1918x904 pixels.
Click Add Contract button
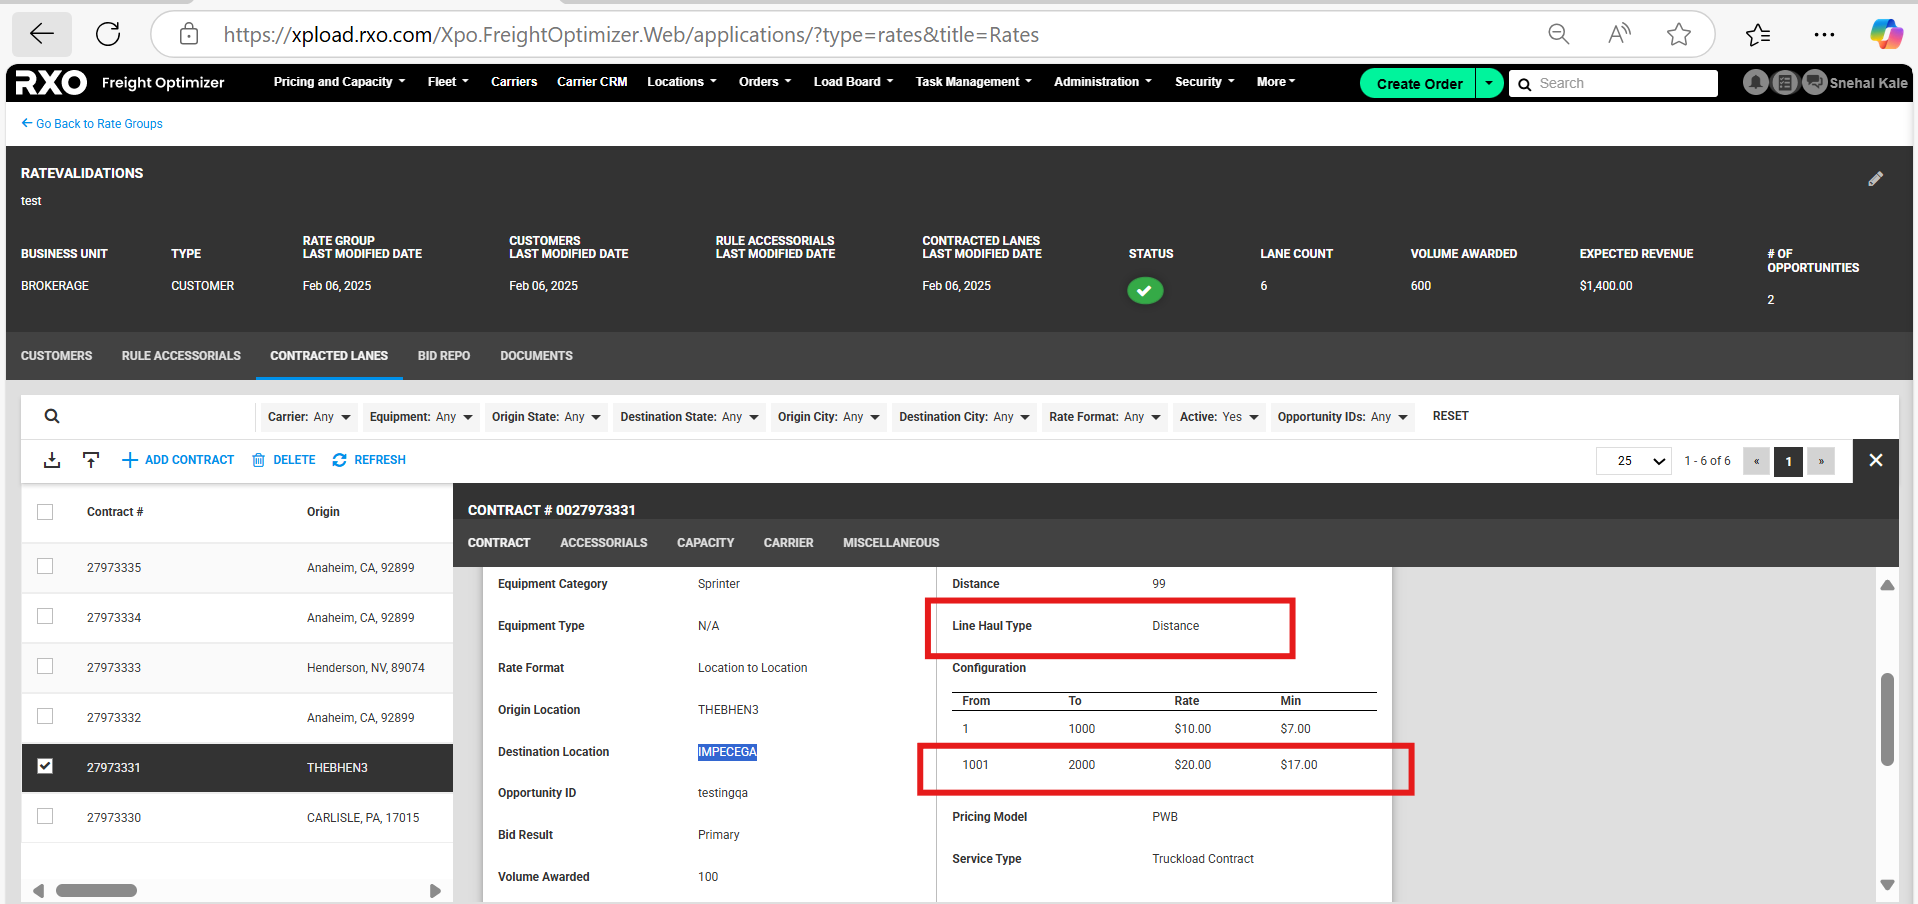pos(178,460)
